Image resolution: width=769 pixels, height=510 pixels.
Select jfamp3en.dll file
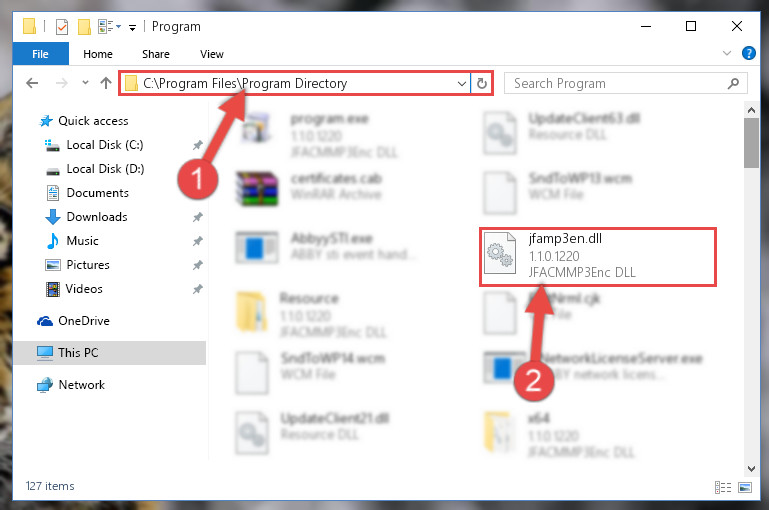(597, 256)
